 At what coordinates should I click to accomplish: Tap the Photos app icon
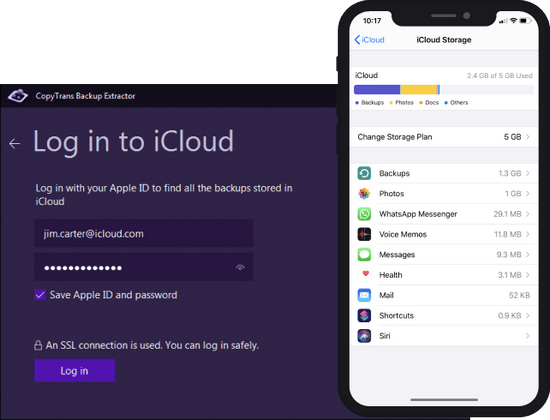pos(364,194)
